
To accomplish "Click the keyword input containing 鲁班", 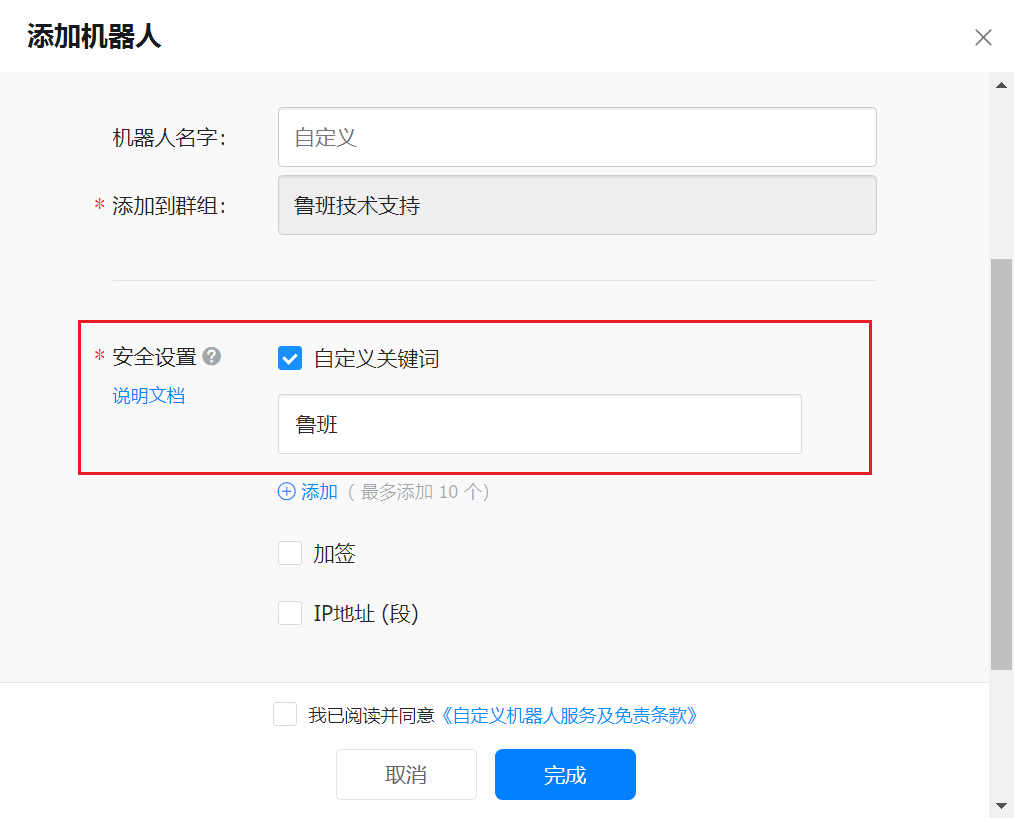I will [x=539, y=424].
